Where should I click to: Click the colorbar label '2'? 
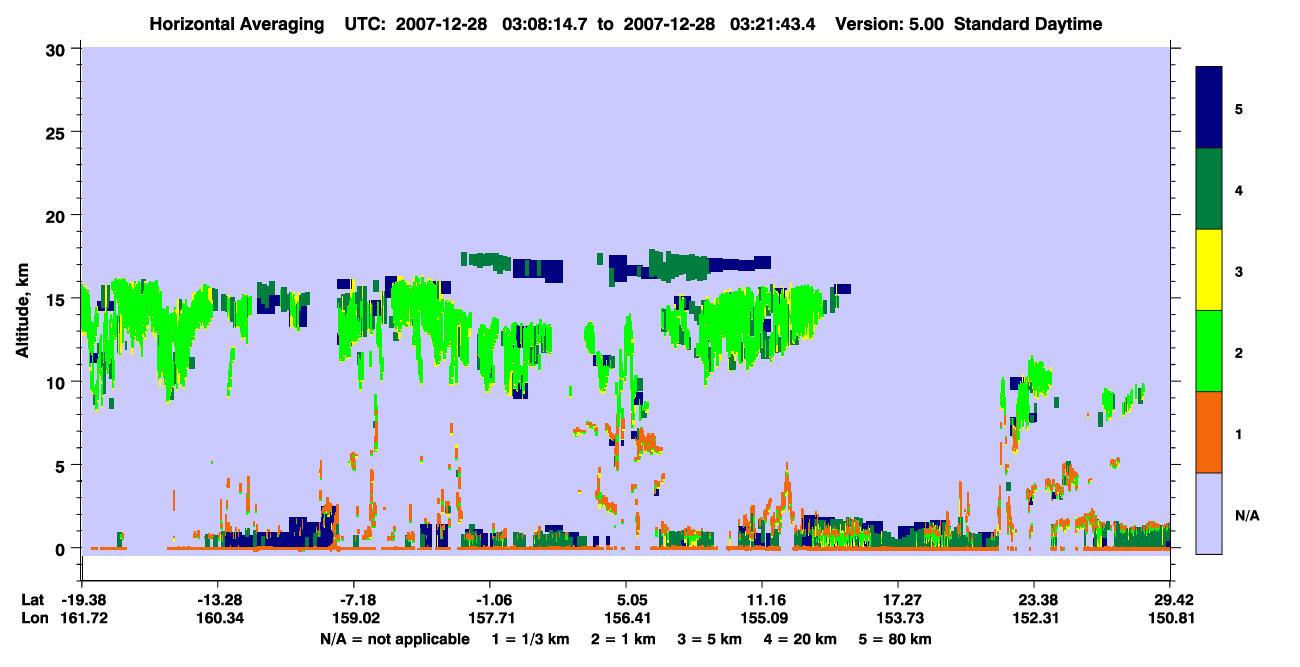click(x=1239, y=353)
